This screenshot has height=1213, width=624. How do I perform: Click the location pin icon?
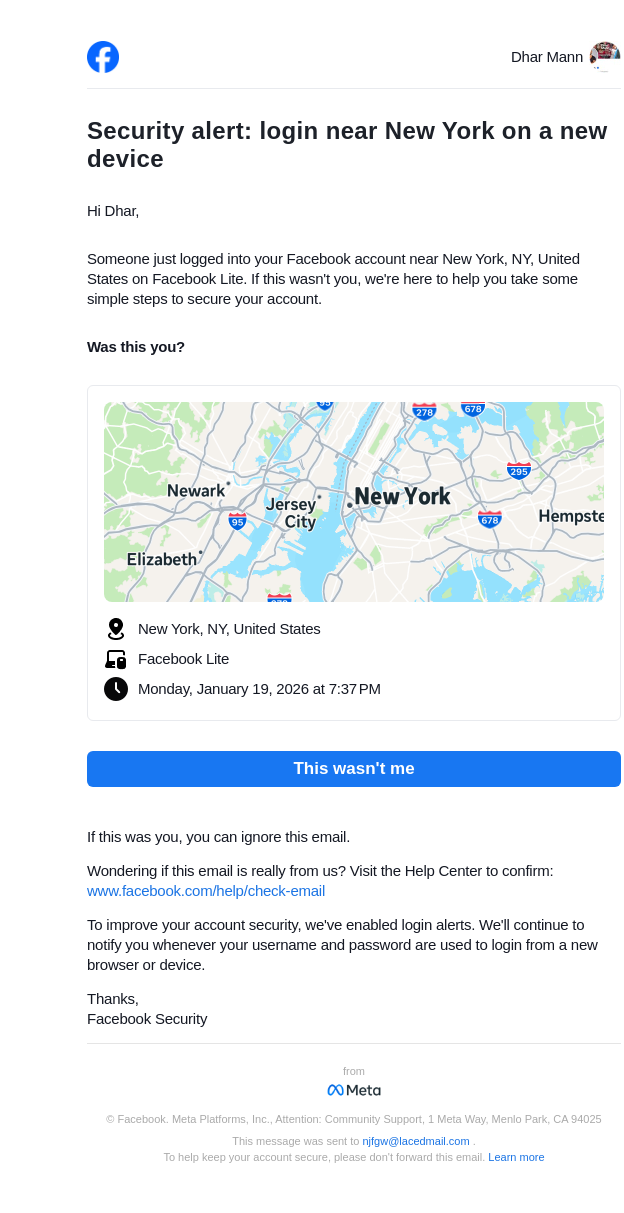pos(116,629)
